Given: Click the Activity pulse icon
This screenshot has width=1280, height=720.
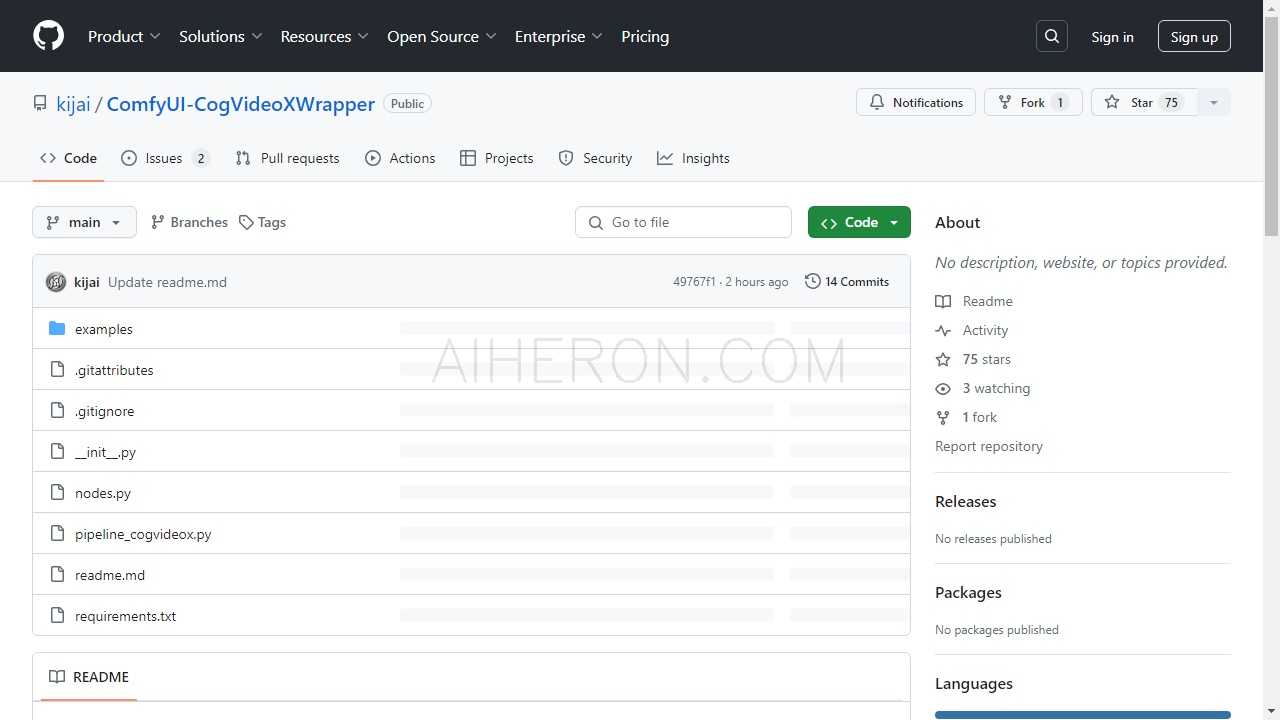Looking at the screenshot, I should tap(943, 330).
